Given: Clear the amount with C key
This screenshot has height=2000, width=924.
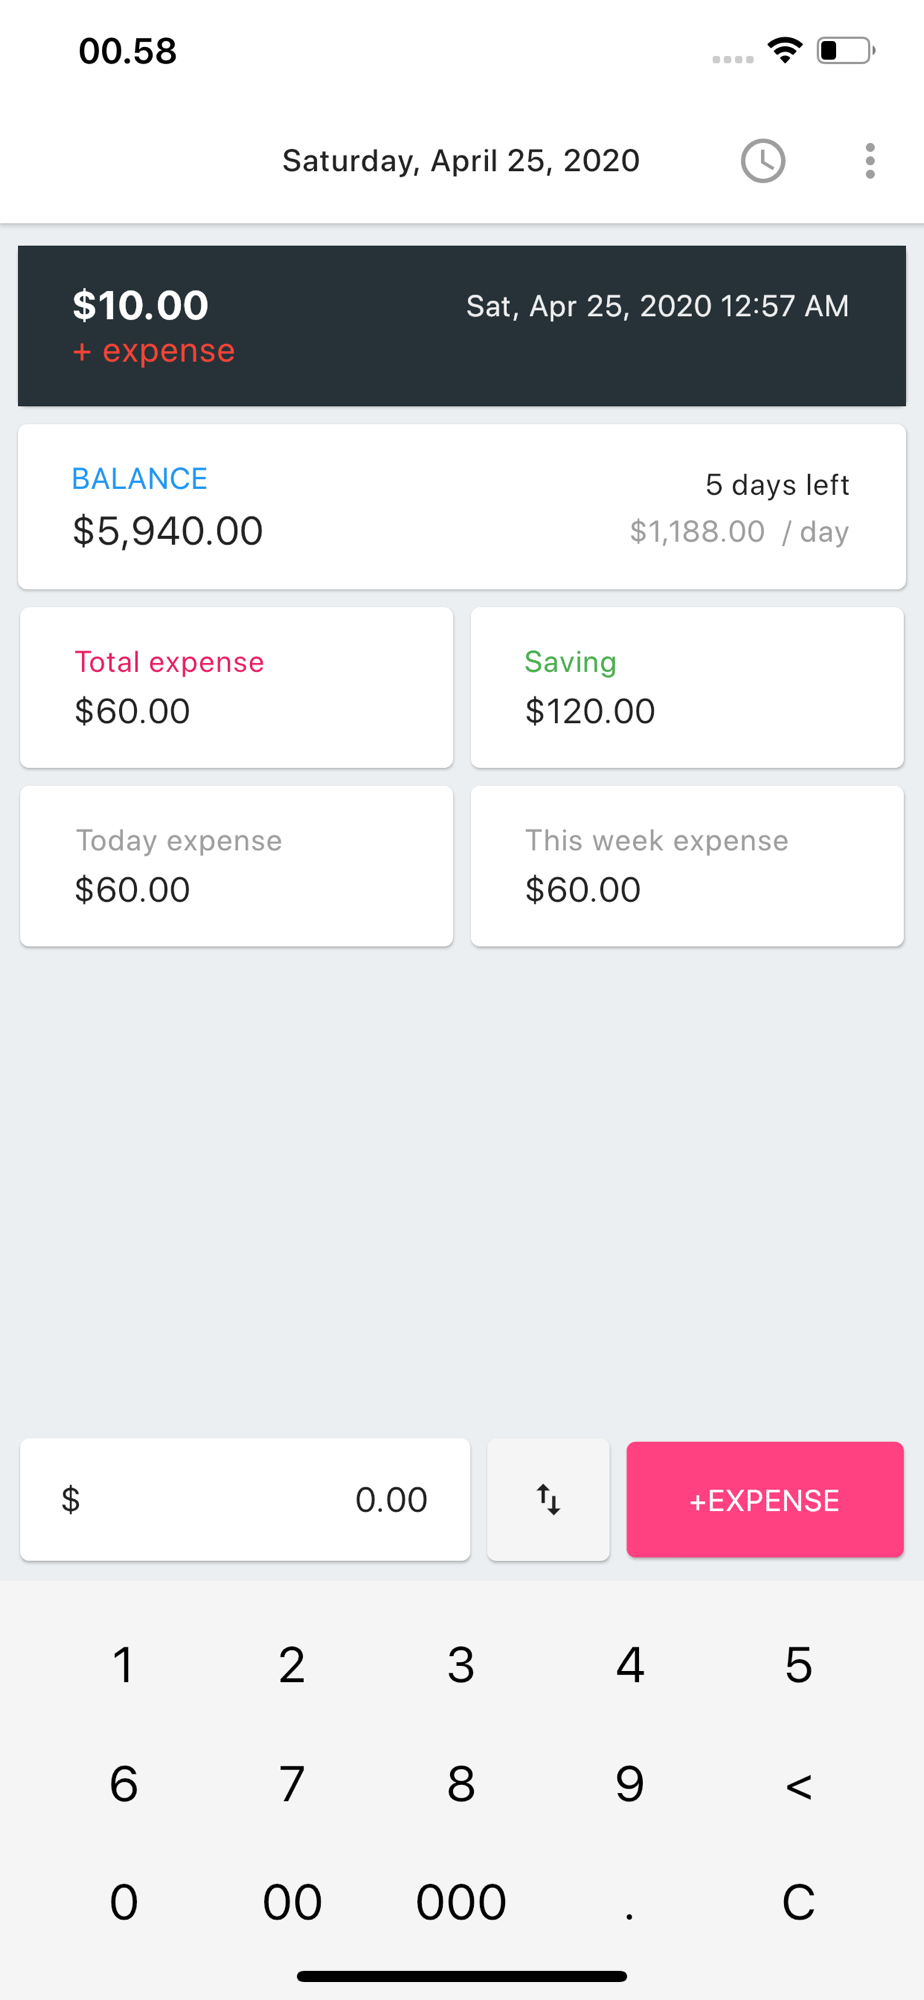Looking at the screenshot, I should point(798,1902).
